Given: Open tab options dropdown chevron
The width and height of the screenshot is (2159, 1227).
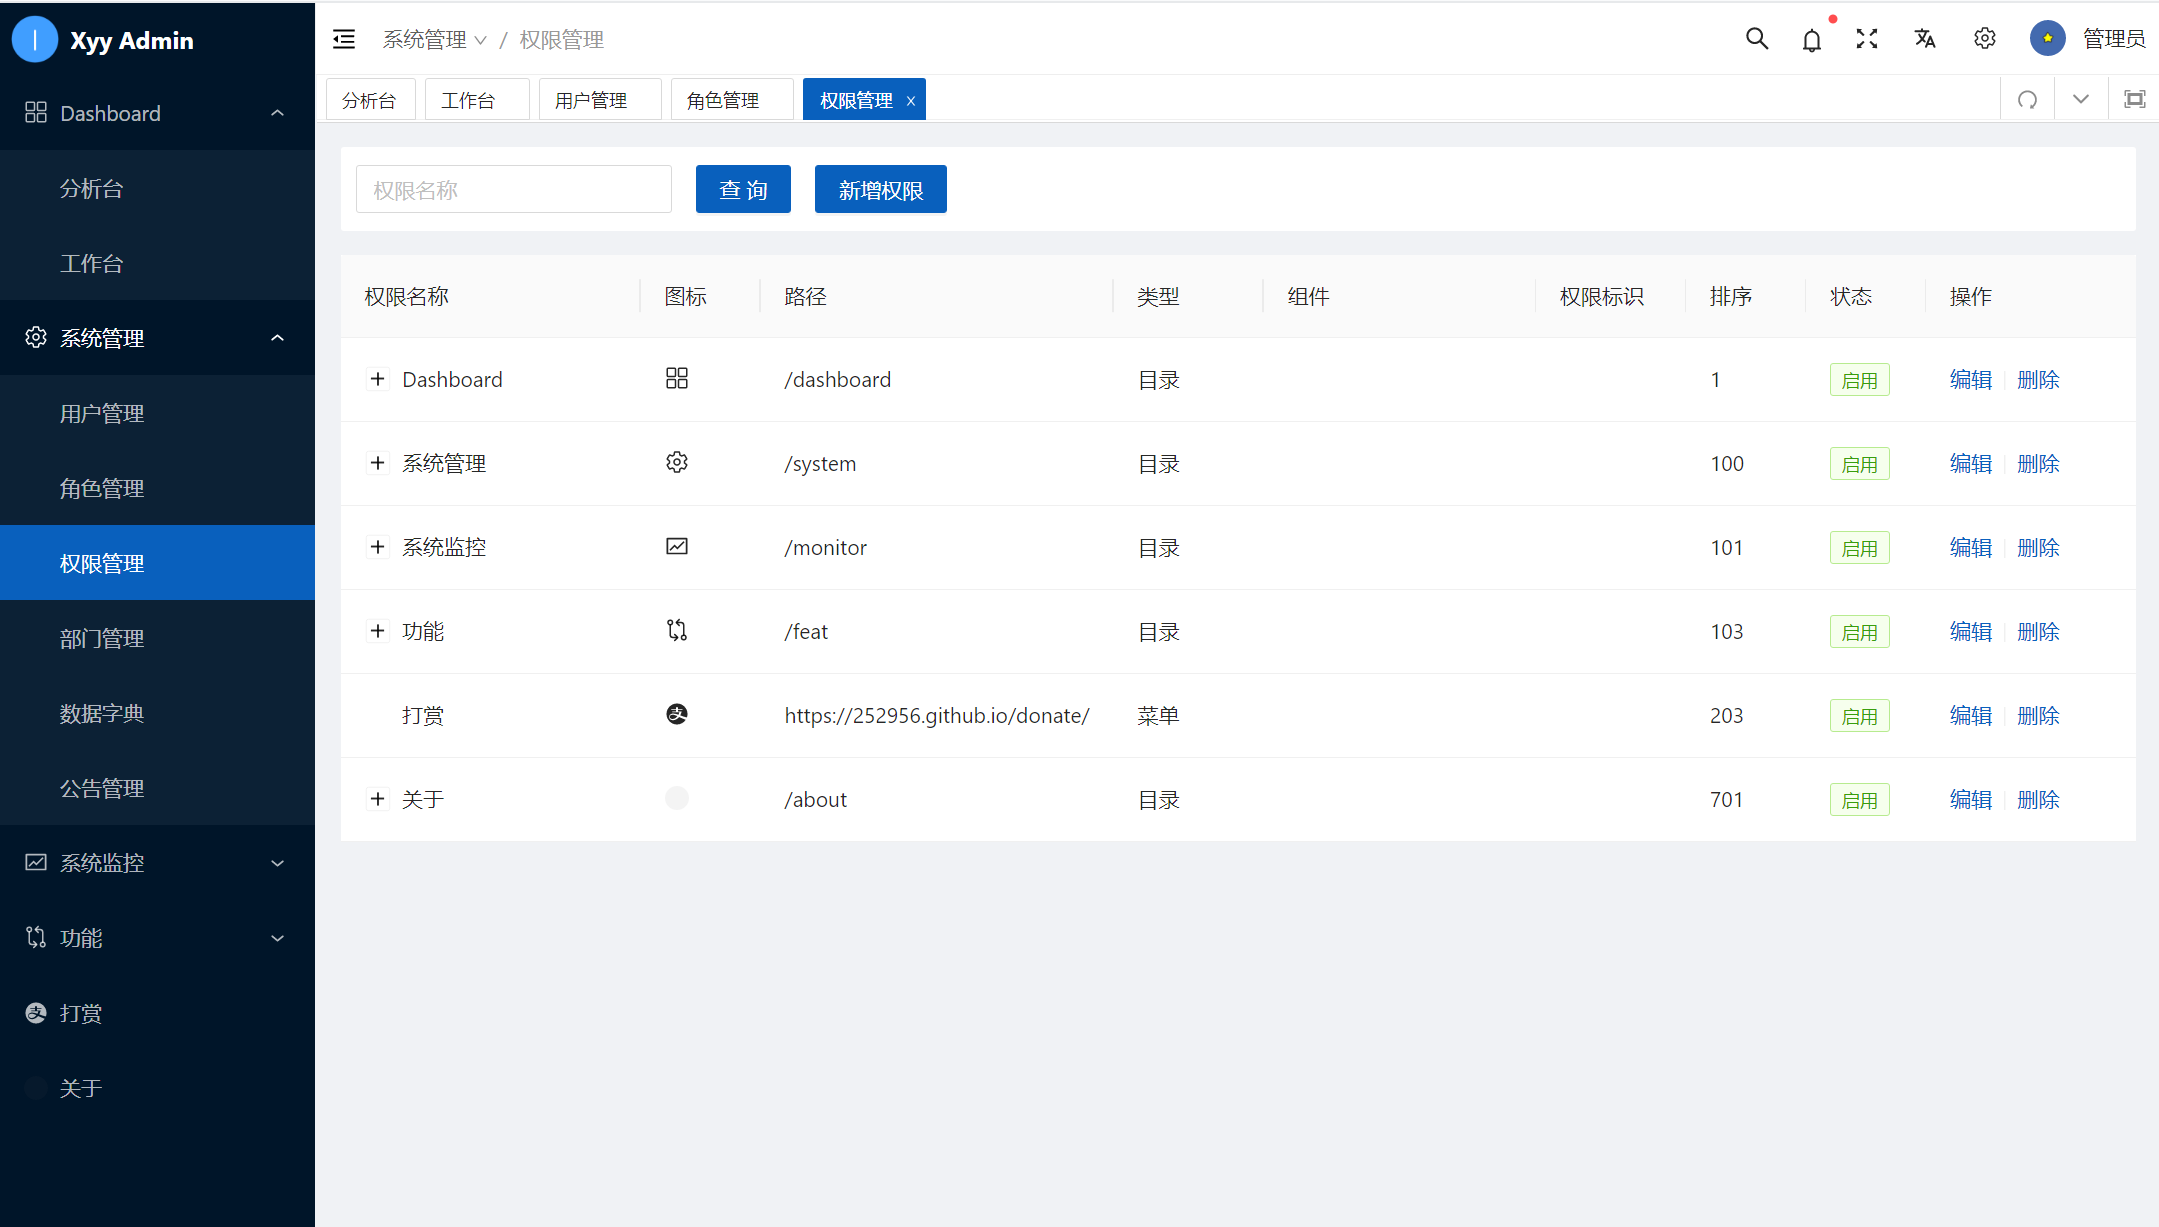Looking at the screenshot, I should coord(2081,99).
